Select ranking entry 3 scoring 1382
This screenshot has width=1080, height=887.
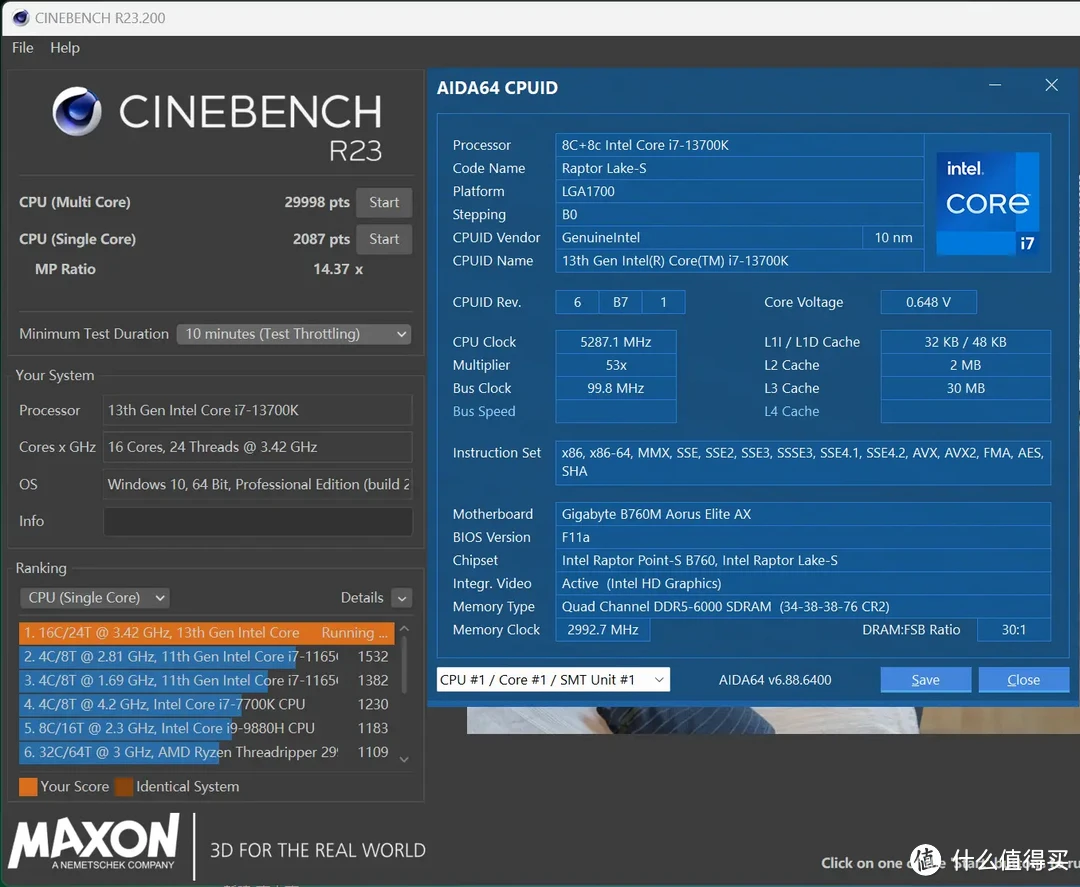[207, 680]
